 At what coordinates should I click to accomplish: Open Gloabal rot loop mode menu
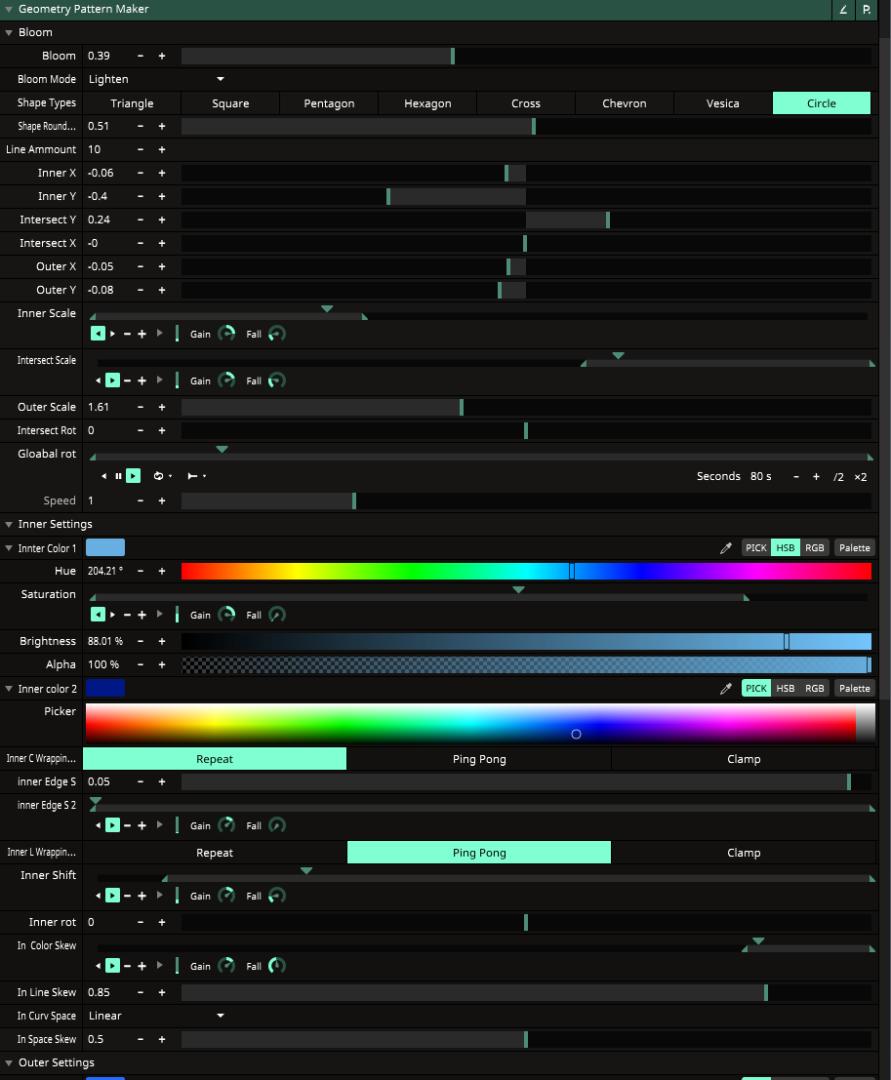162,476
